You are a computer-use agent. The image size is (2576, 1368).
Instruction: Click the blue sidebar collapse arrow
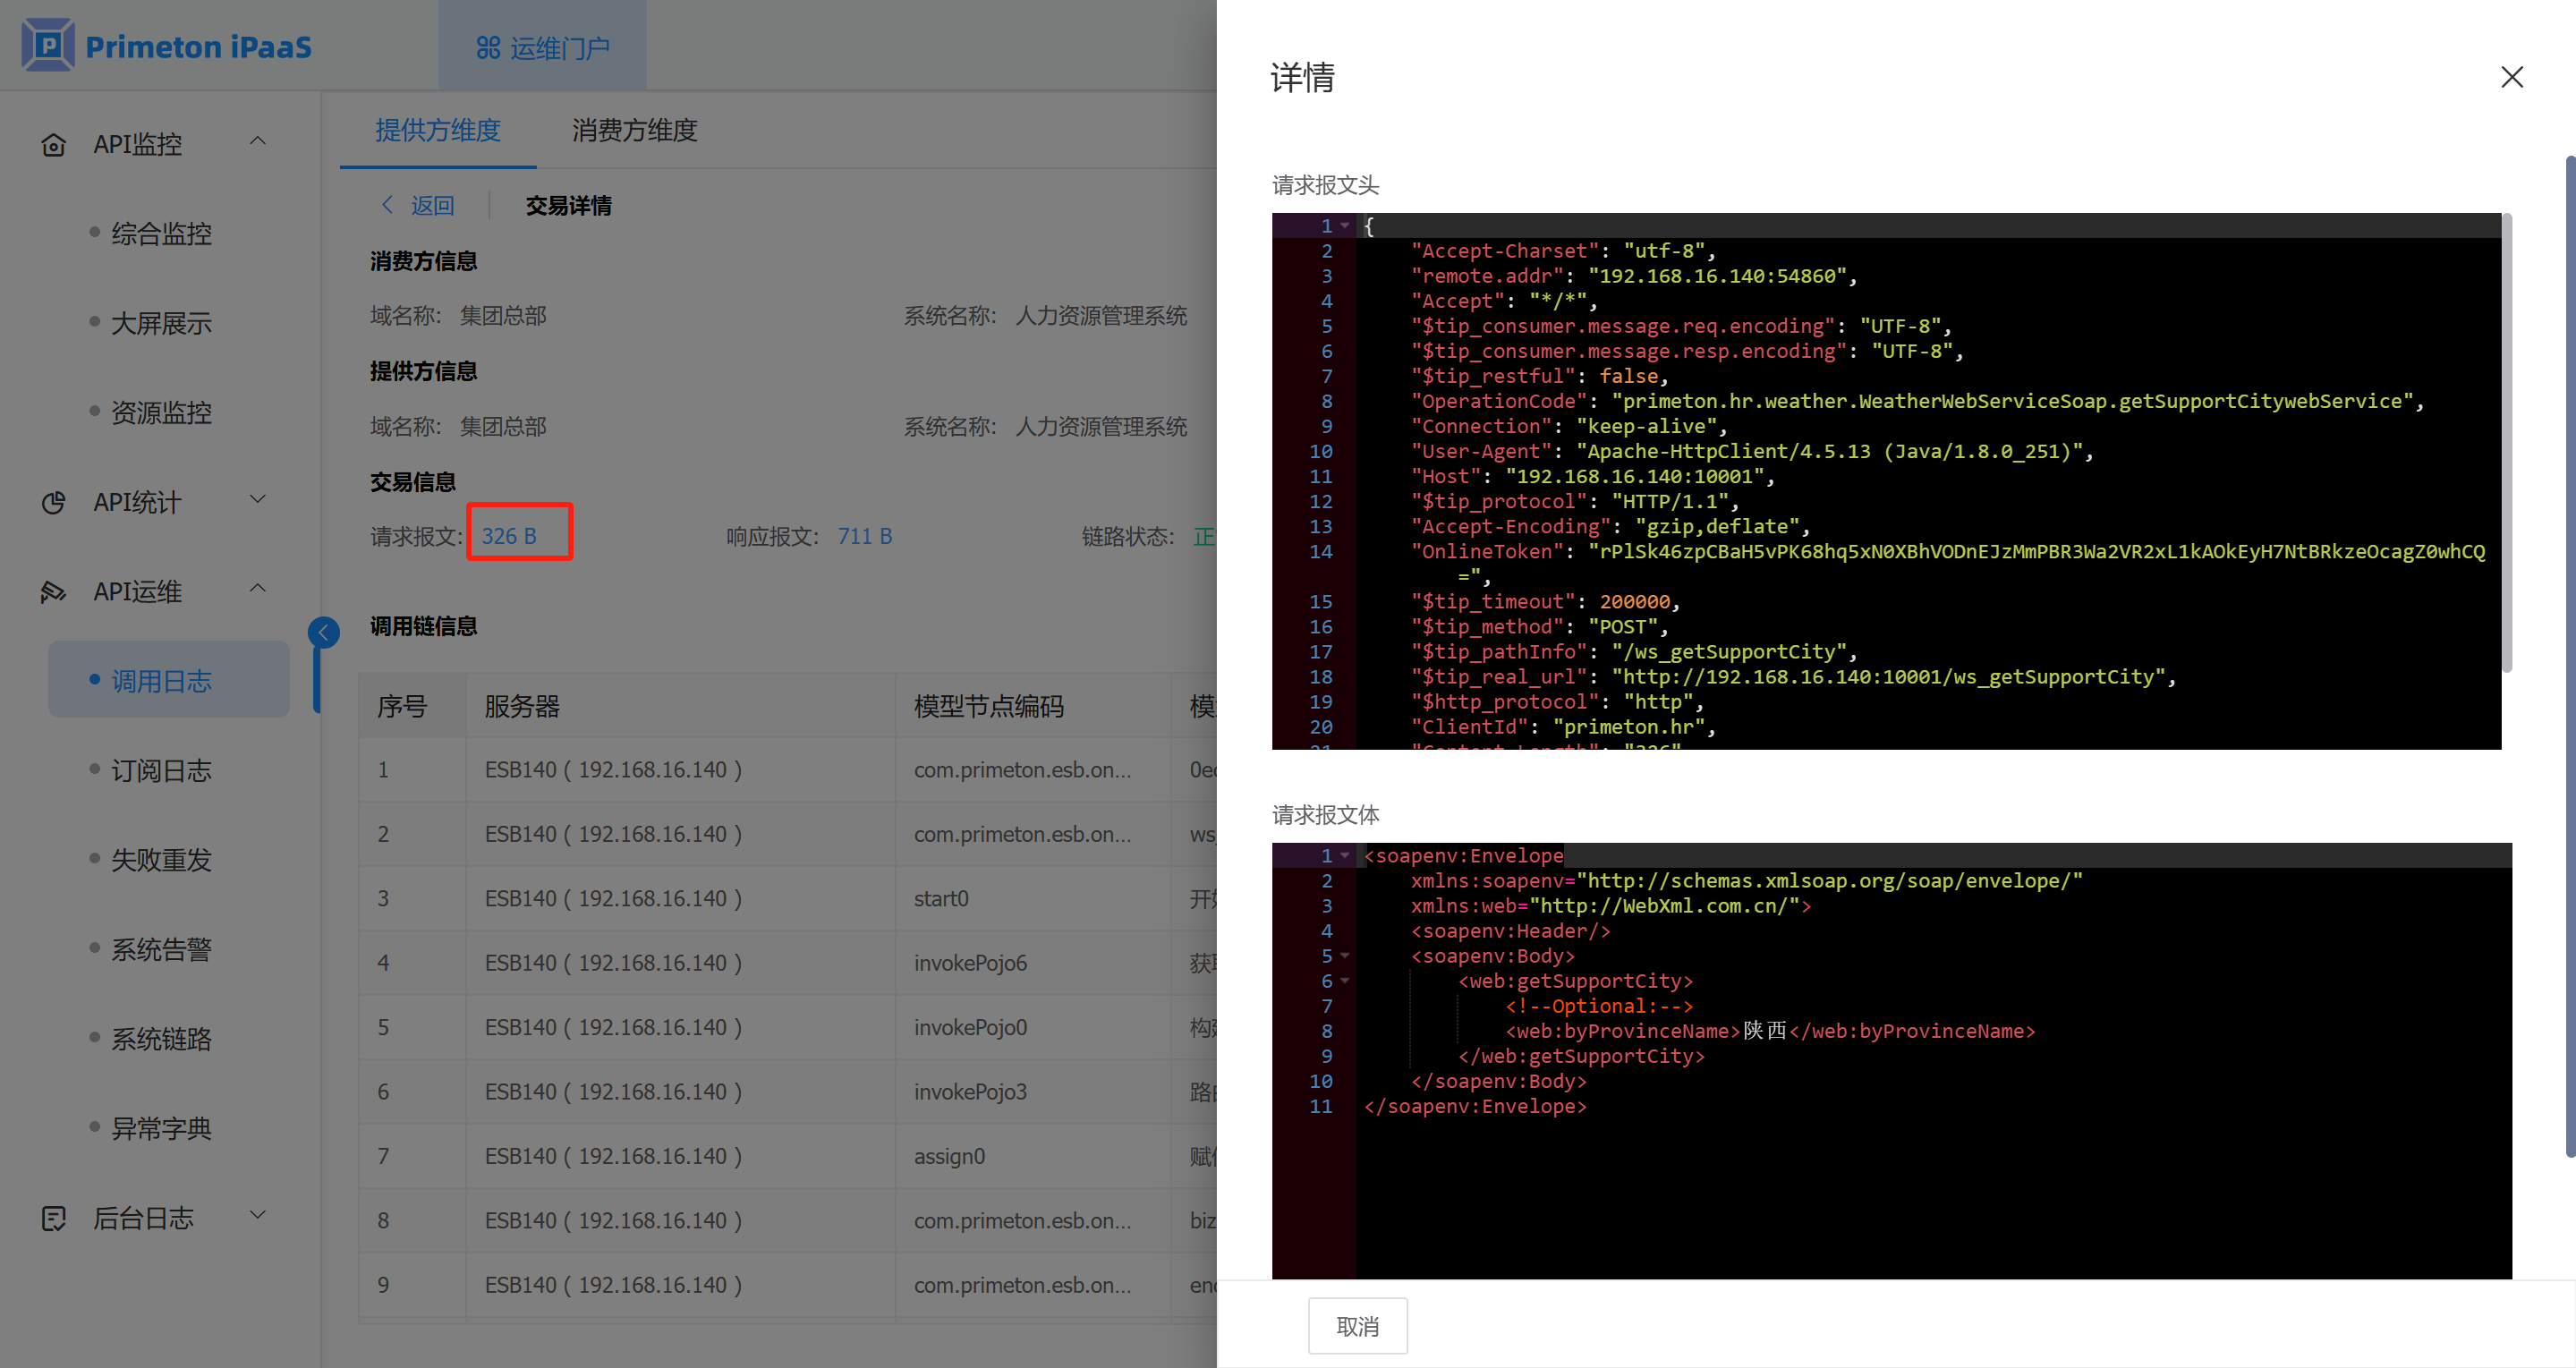[x=323, y=632]
